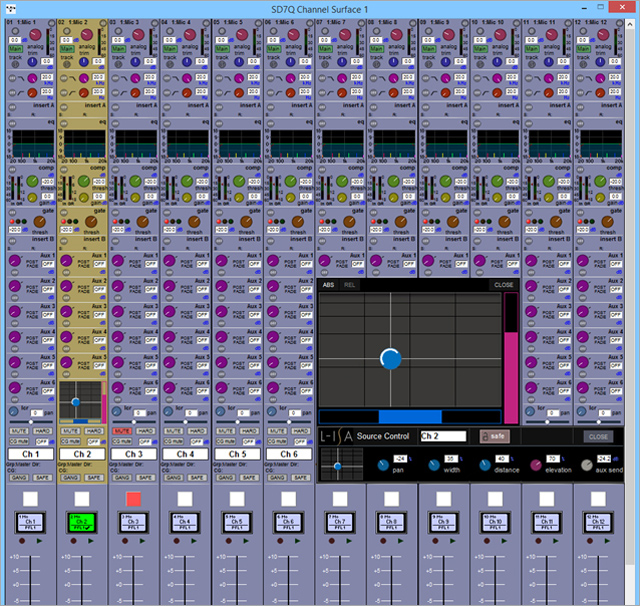Screen dimensions: 640x606
Task: Mute channel Ch 1
Action: point(19,431)
